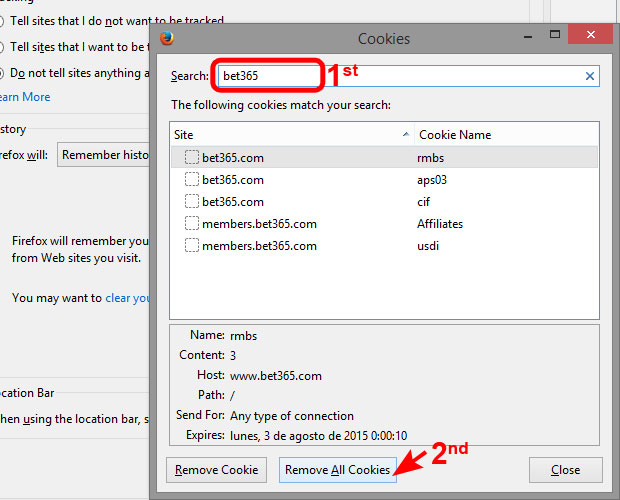
Task: Sort by the Cookie Name column header
Action: pyautogui.click(x=506, y=135)
